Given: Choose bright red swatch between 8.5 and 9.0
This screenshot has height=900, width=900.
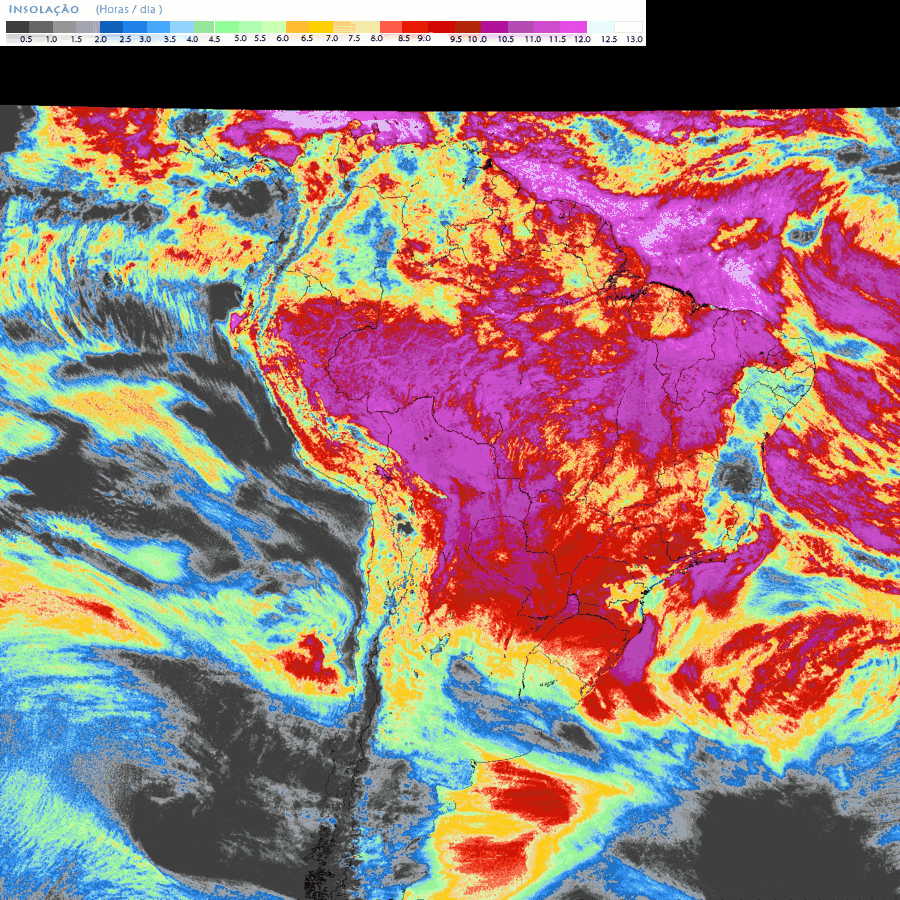Looking at the screenshot, I should point(414,27).
